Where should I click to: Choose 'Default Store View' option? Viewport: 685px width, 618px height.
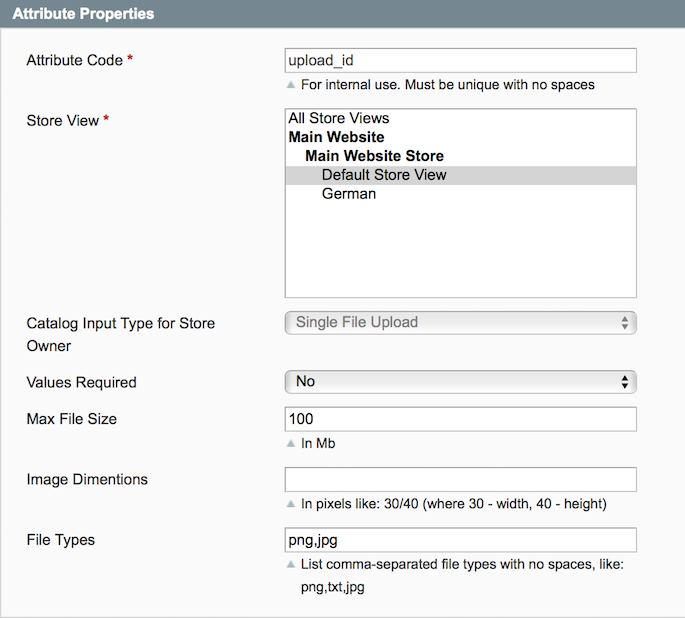(384, 175)
